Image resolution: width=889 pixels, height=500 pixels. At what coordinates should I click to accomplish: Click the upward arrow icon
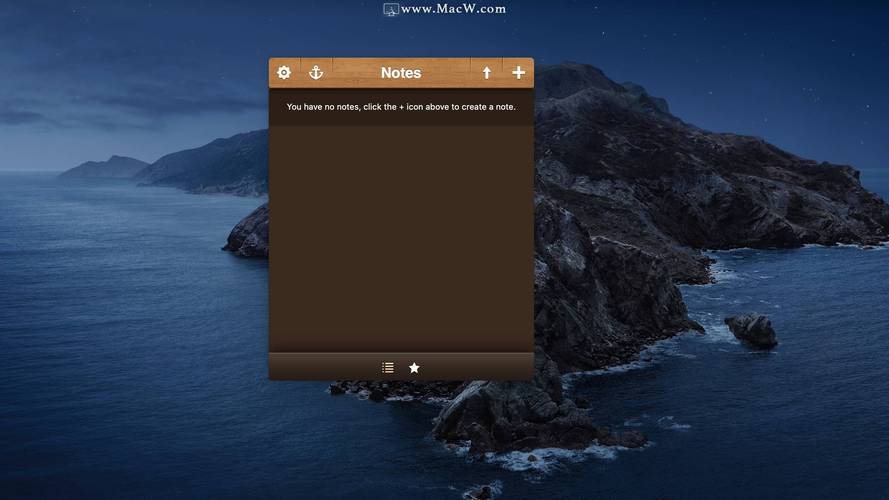tap(486, 73)
